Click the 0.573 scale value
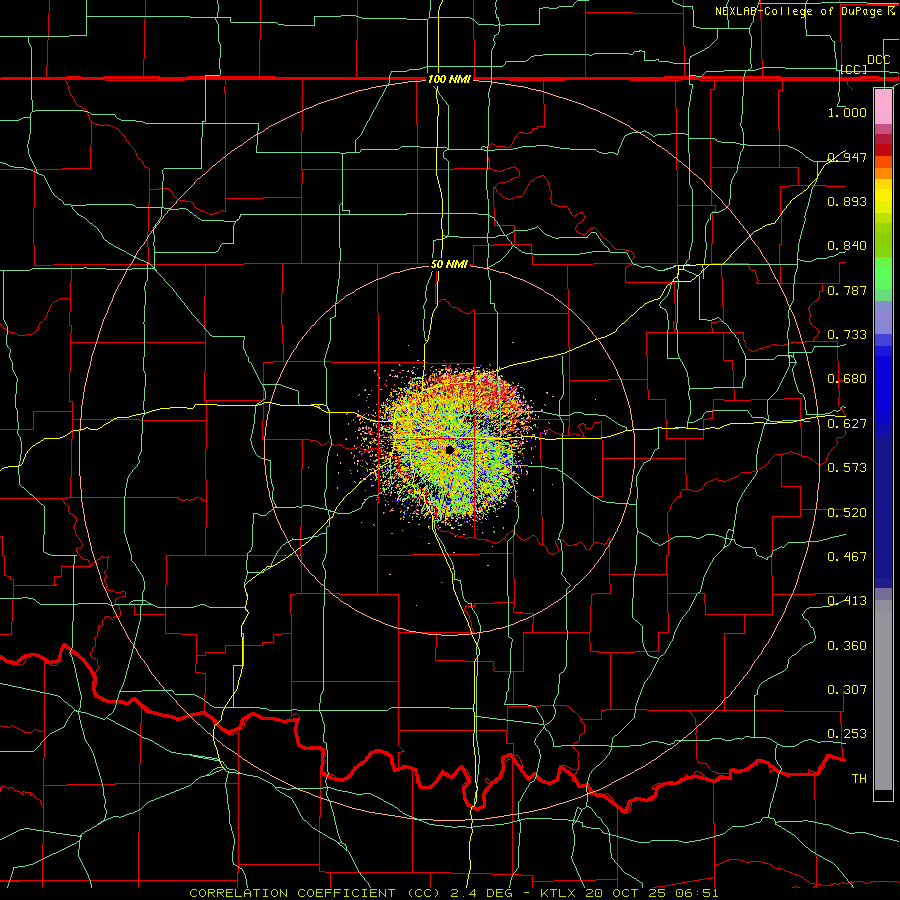This screenshot has height=900, width=900. pos(847,467)
